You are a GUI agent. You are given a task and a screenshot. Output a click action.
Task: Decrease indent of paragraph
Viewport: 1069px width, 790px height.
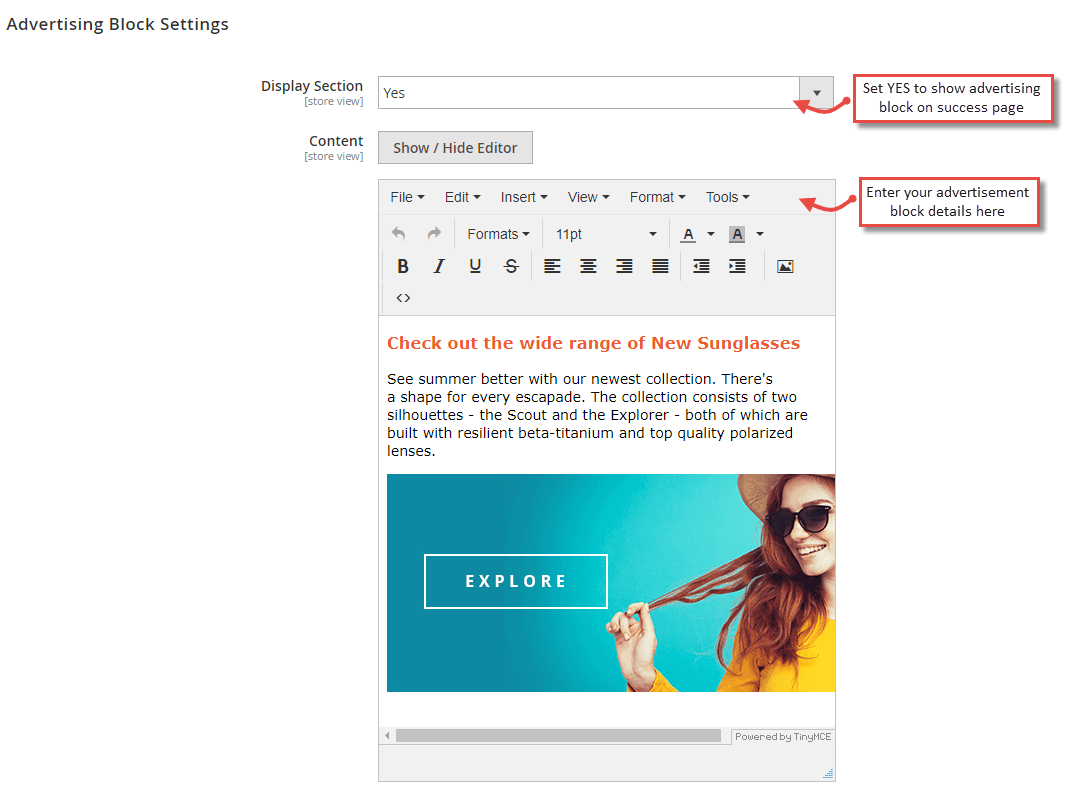tap(702, 267)
